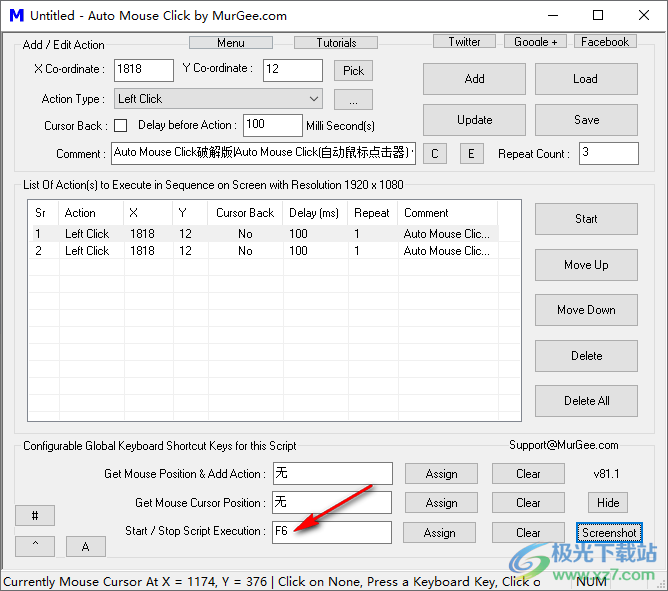Clear shortcut for Get Mouse Cursor Position
The height and width of the screenshot is (591, 668).
tap(528, 503)
